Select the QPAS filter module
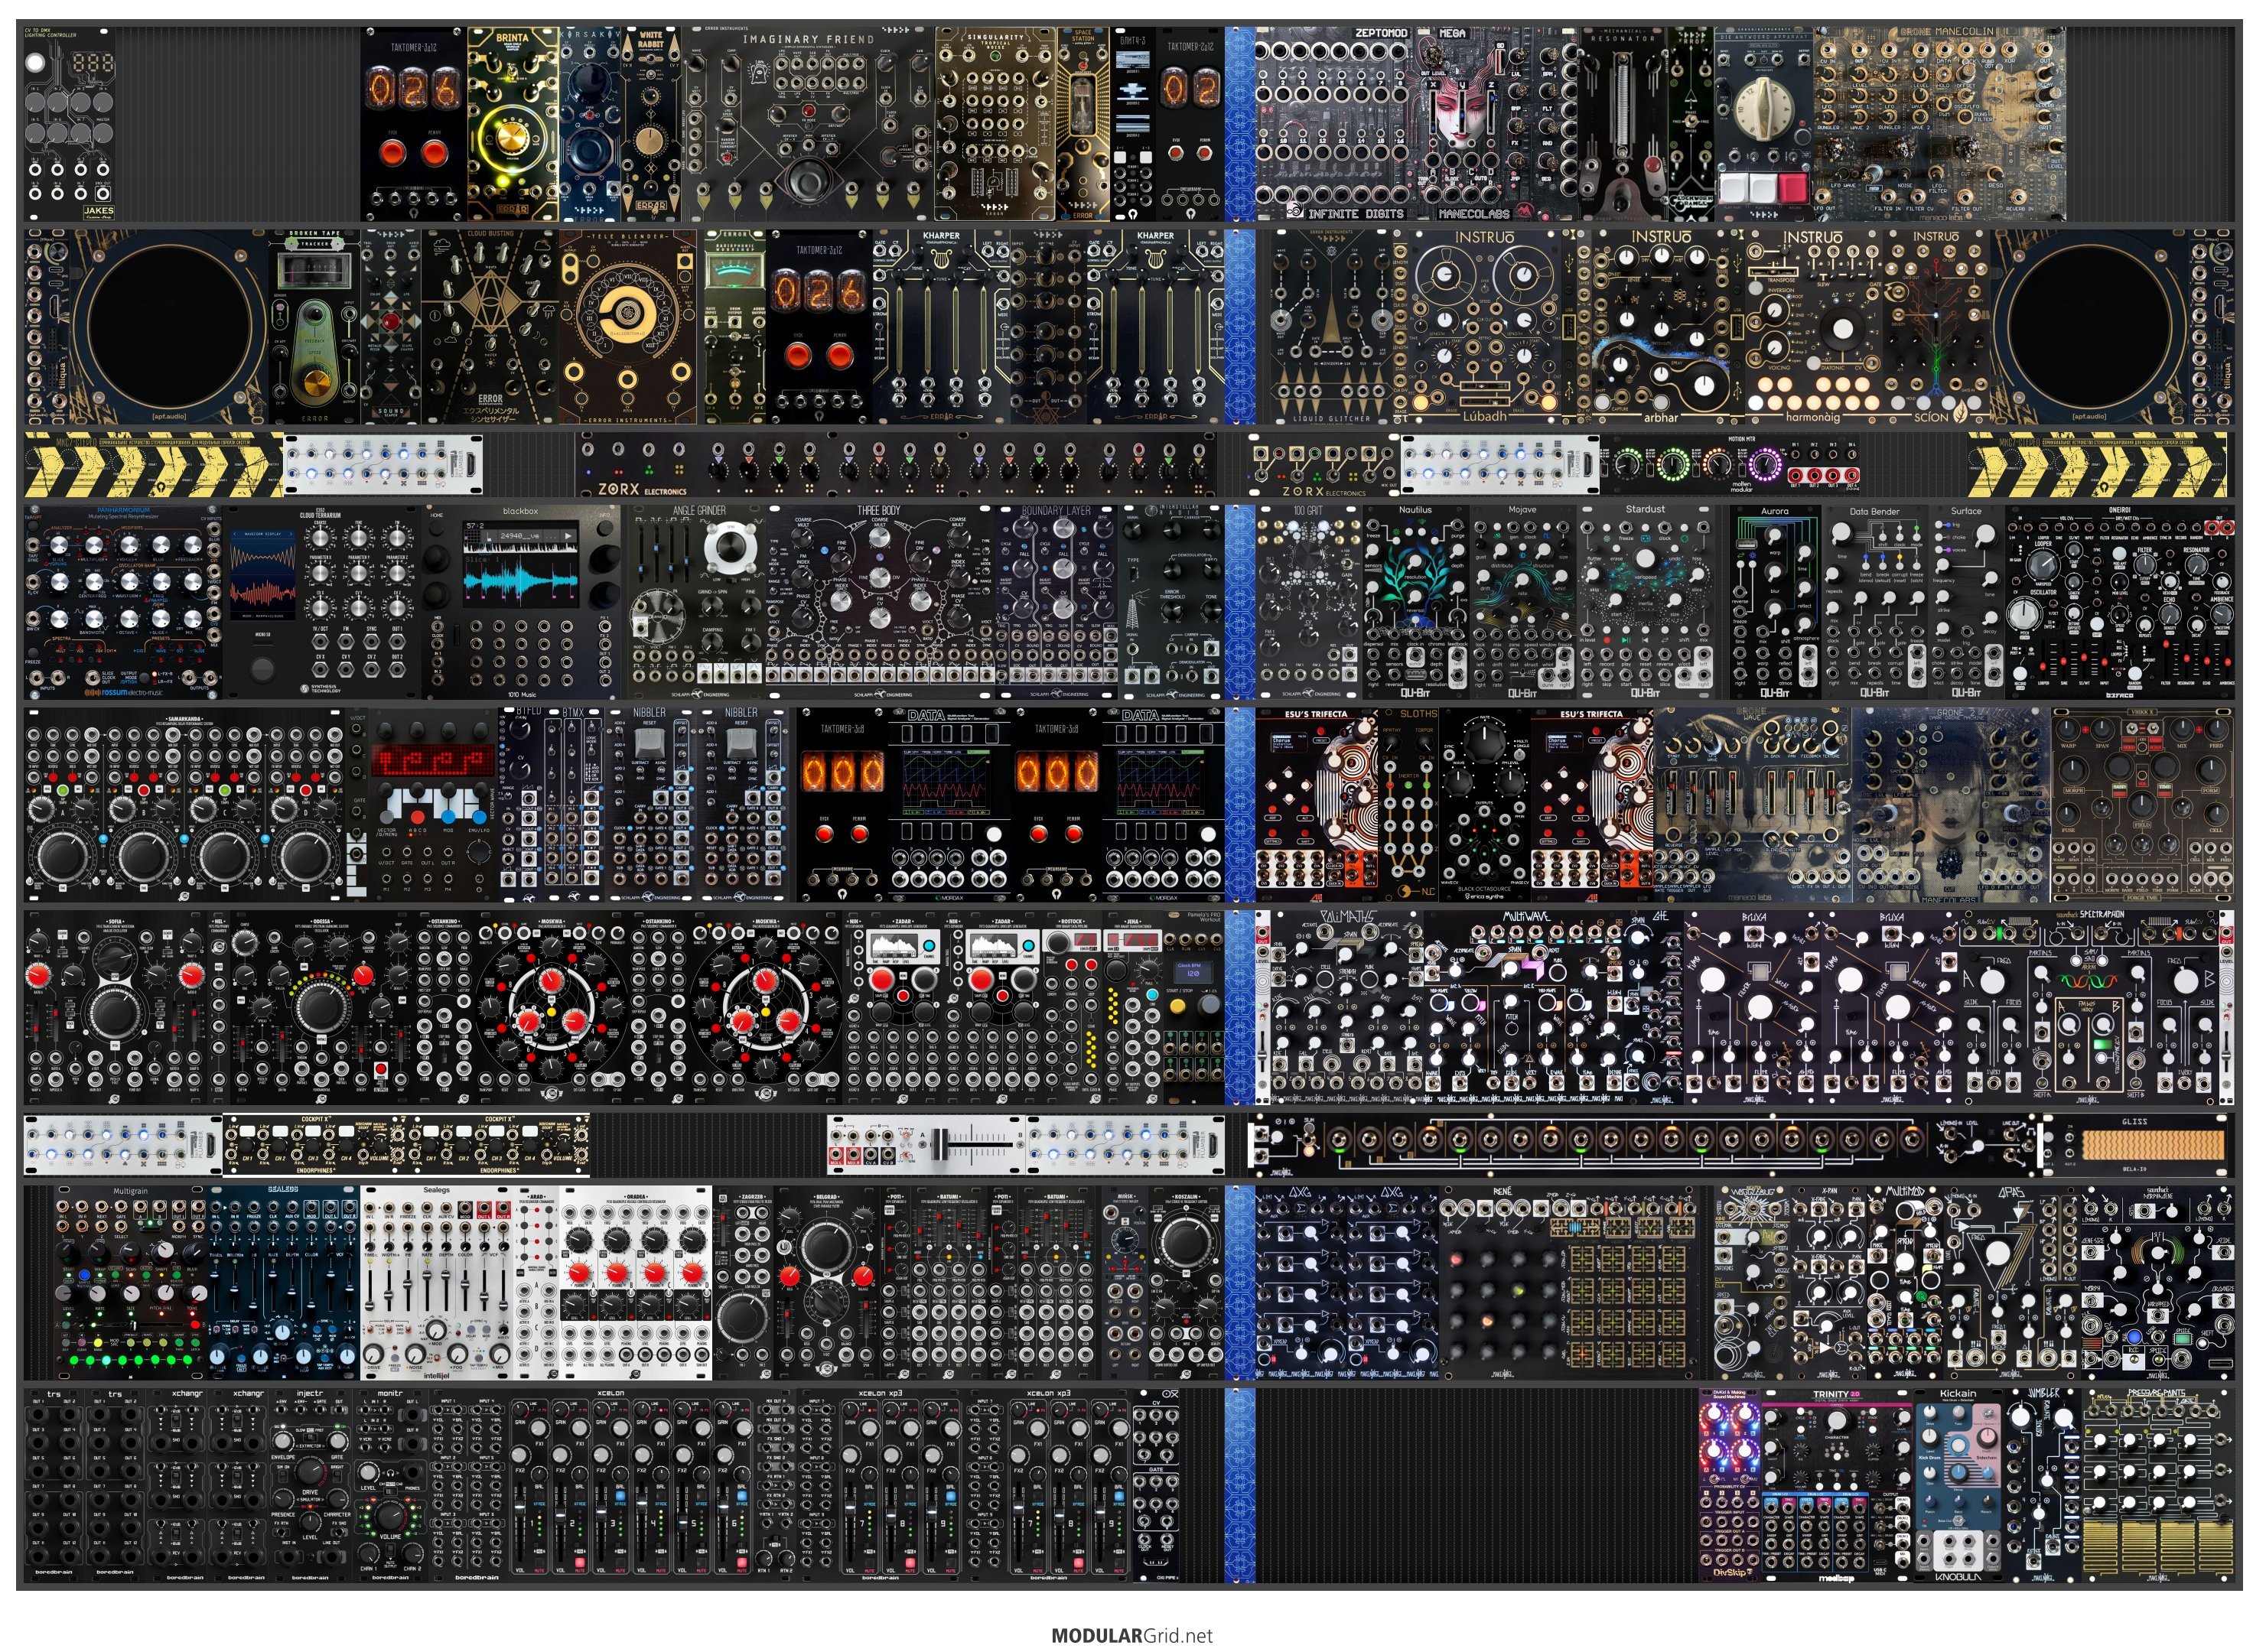Screen dimensions: 2266x1652 (x=2012, y=1282)
